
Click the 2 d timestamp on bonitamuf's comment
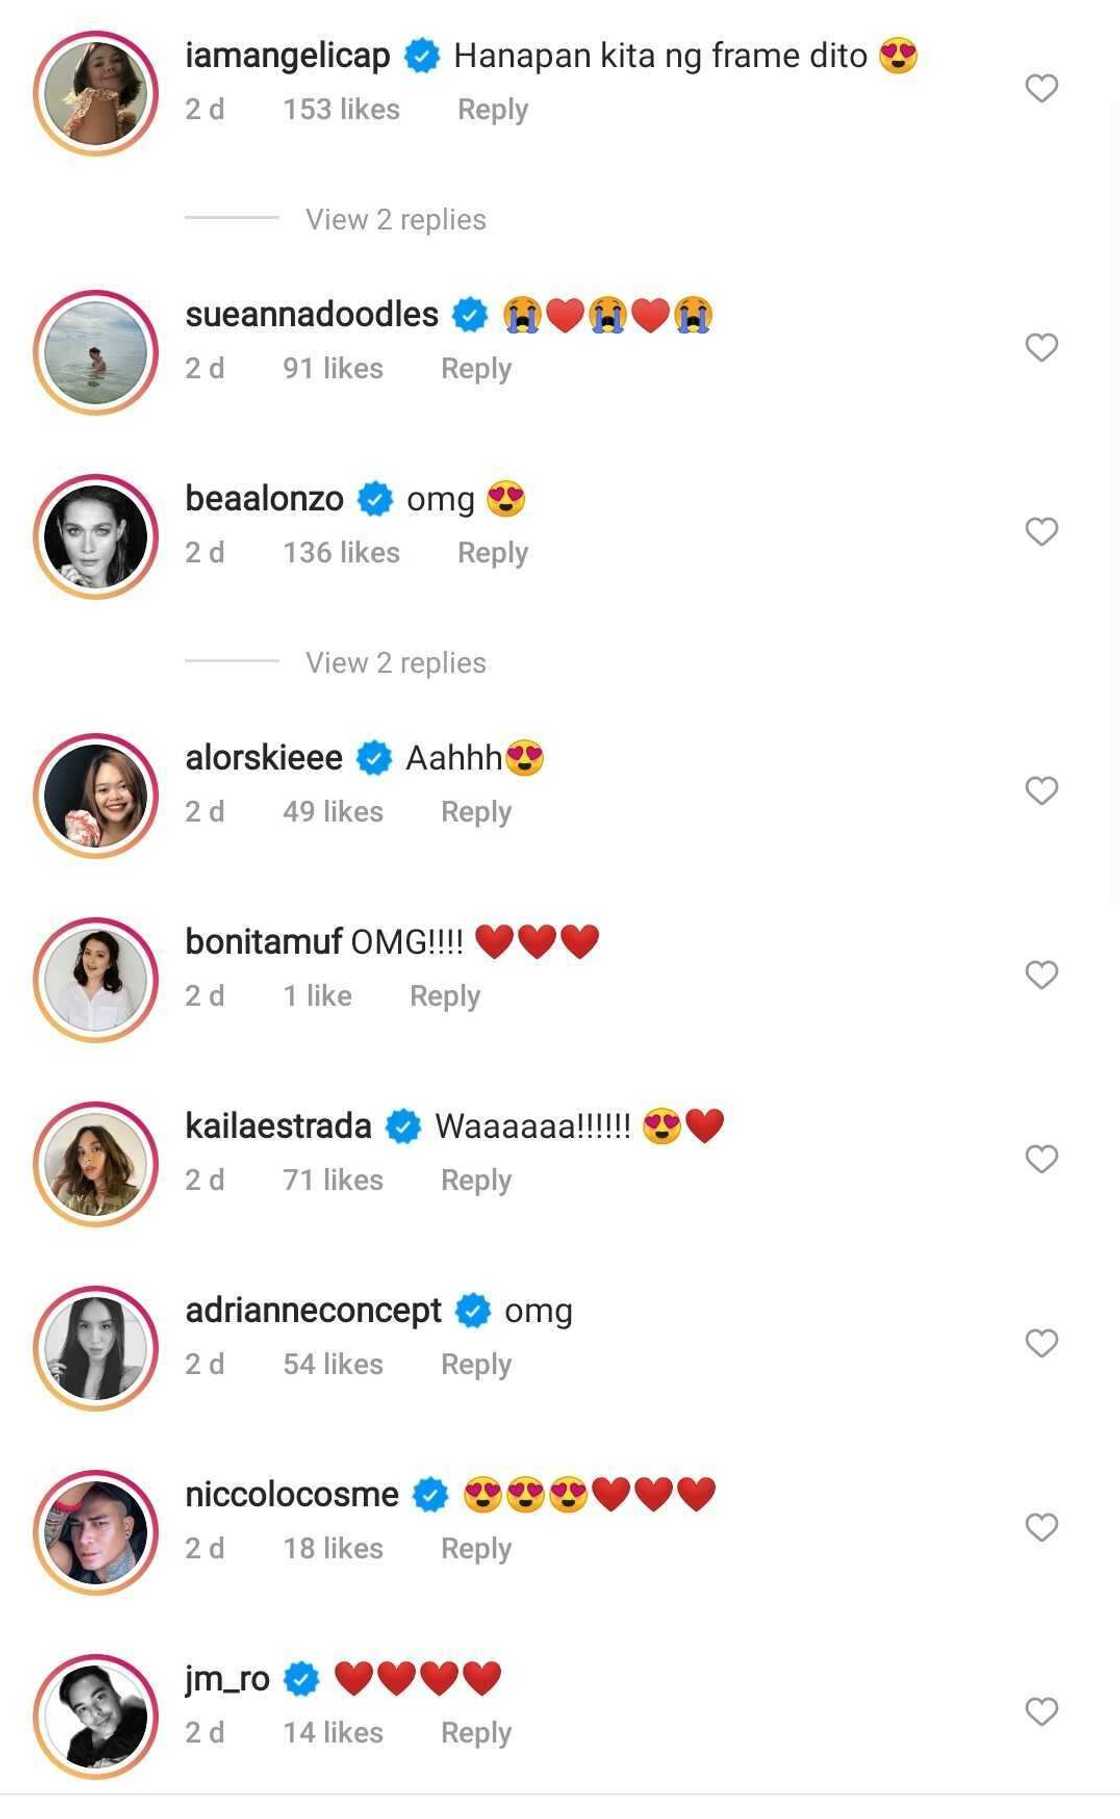tap(205, 995)
